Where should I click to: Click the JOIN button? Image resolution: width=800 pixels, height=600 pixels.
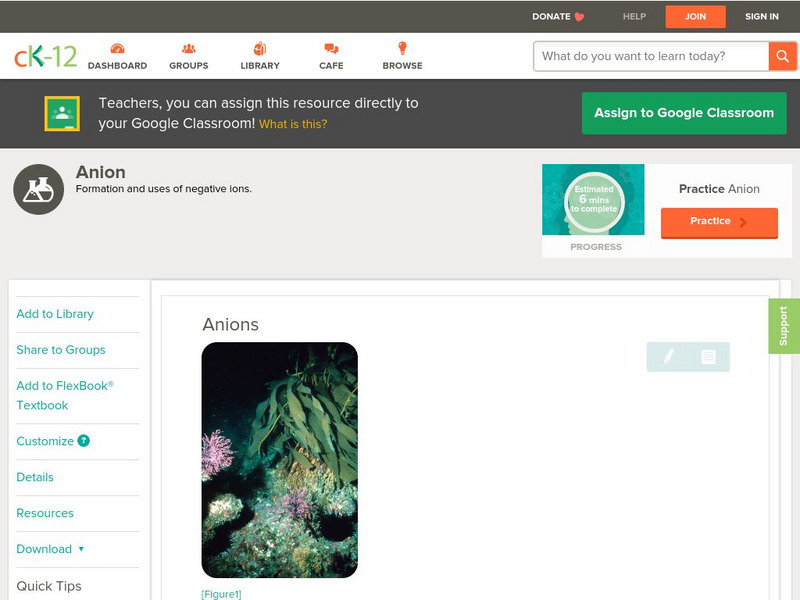pos(695,17)
